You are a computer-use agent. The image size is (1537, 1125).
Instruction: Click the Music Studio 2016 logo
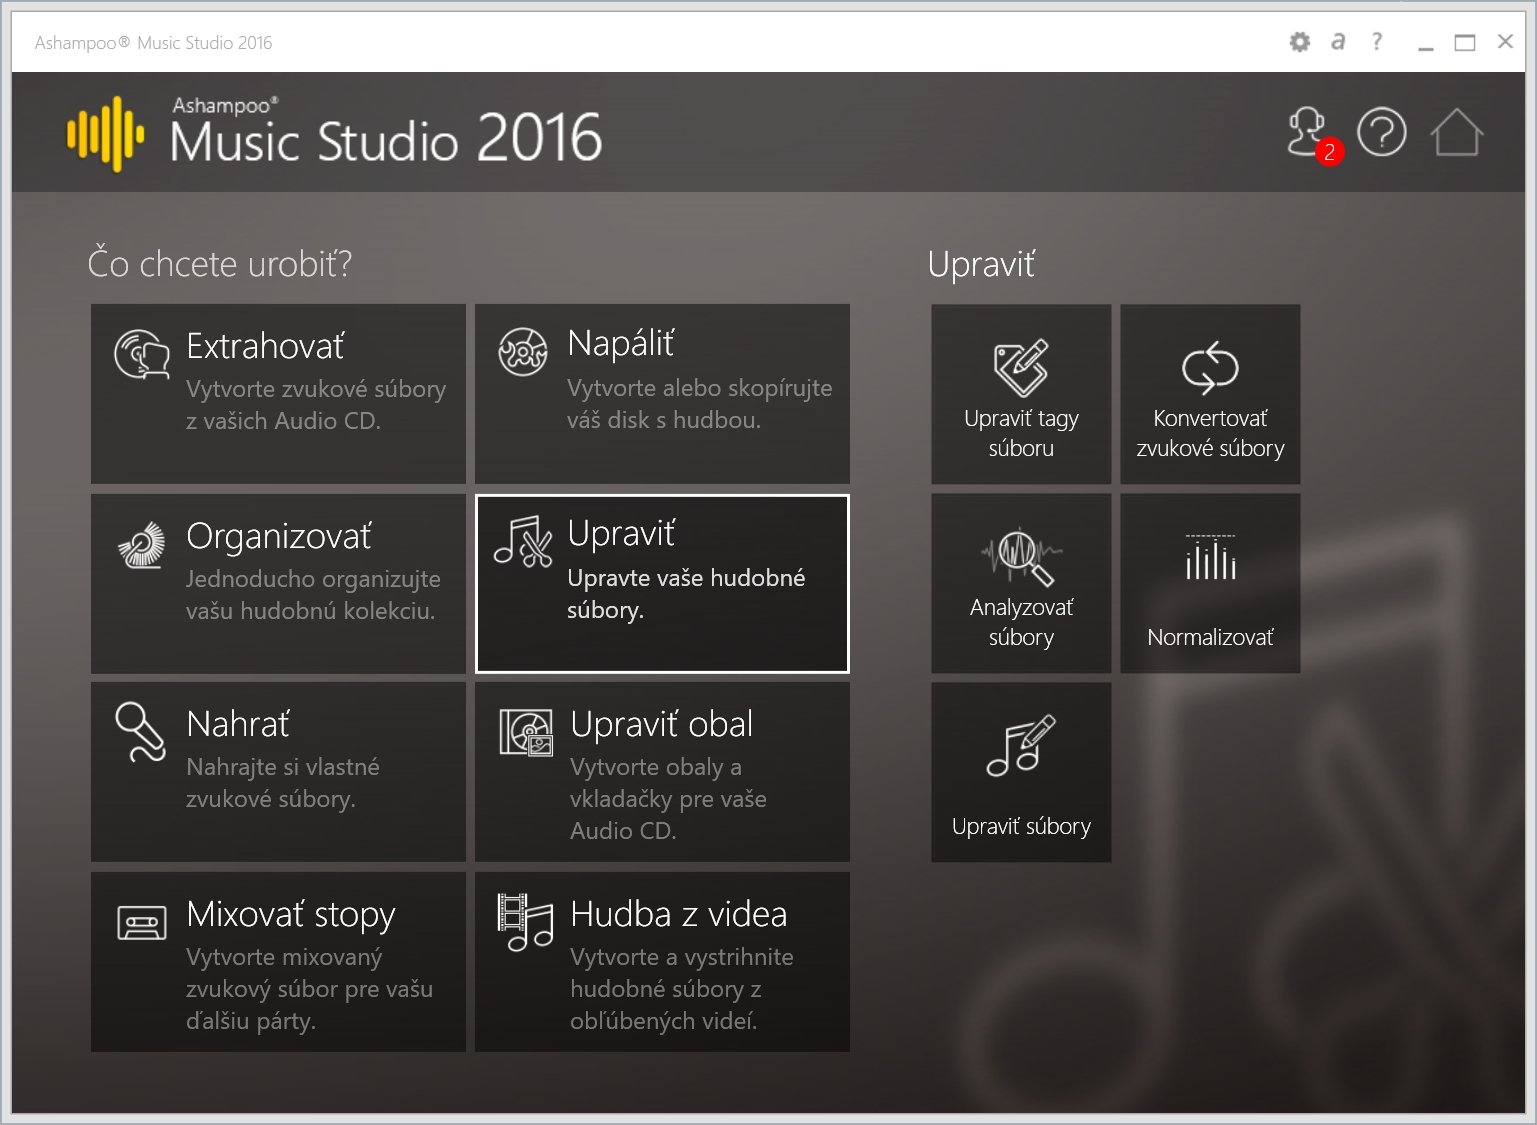[x=335, y=134]
